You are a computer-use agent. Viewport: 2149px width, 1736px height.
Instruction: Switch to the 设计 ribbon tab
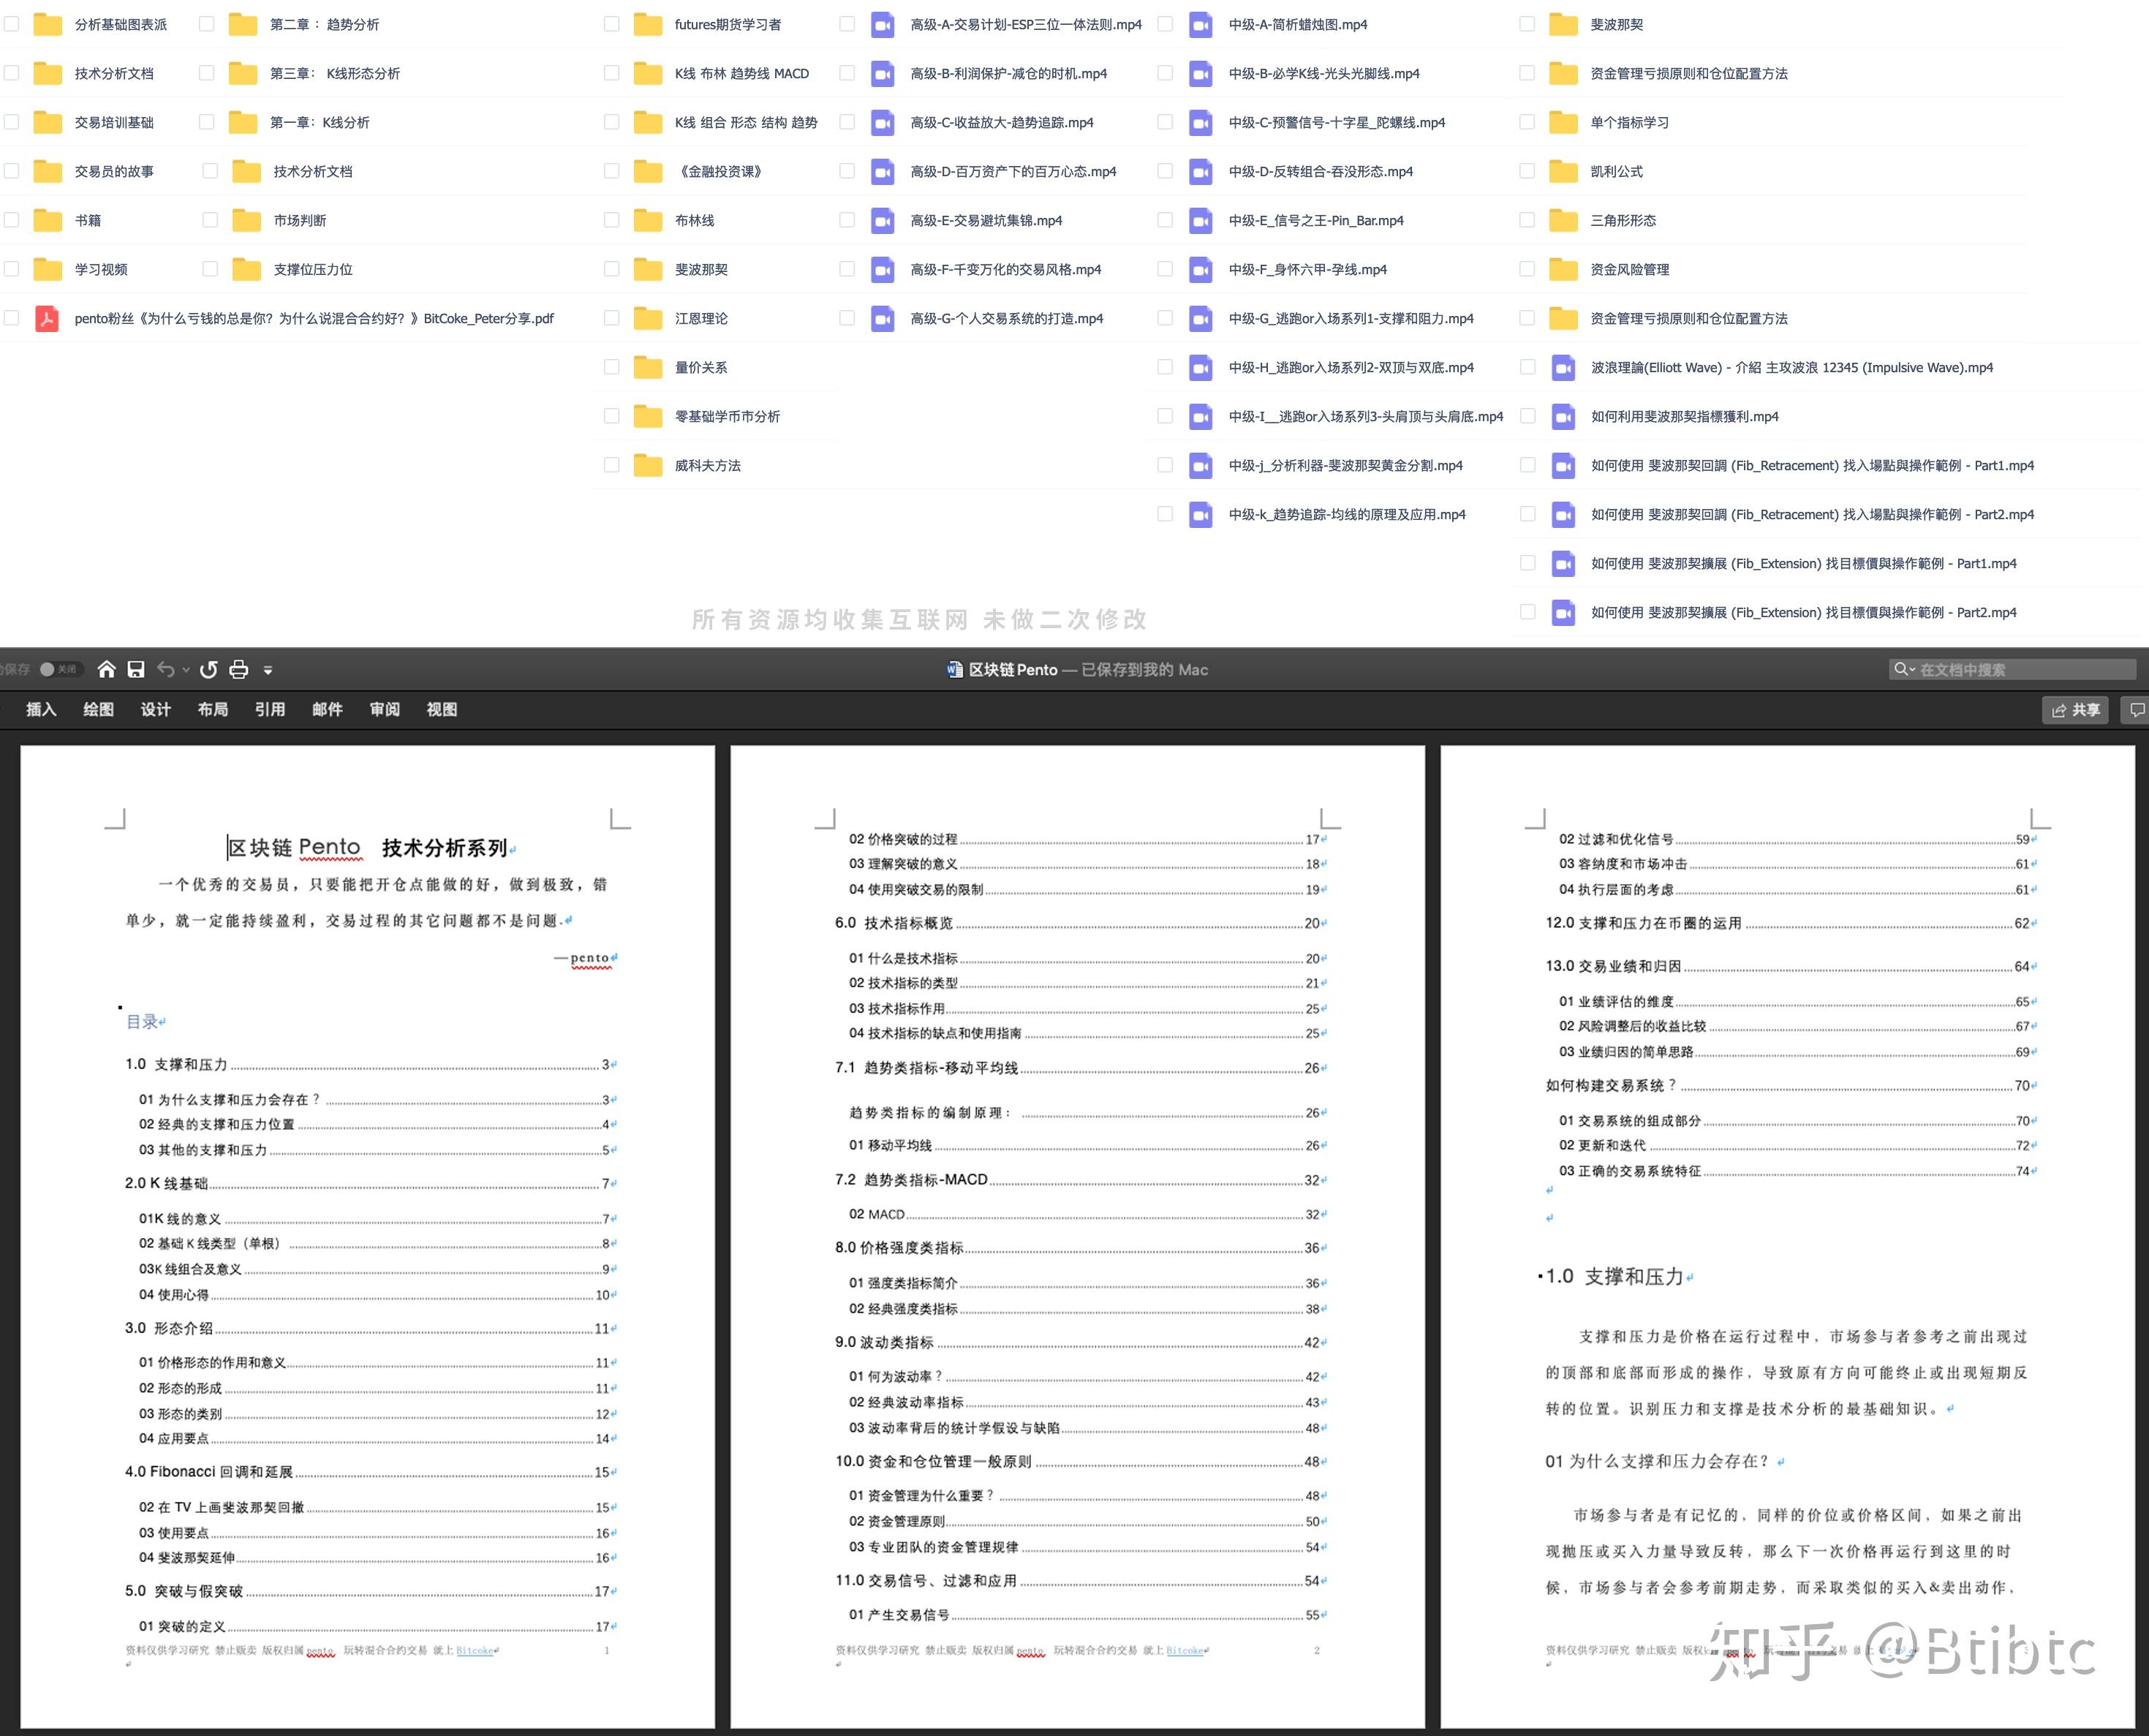(155, 709)
